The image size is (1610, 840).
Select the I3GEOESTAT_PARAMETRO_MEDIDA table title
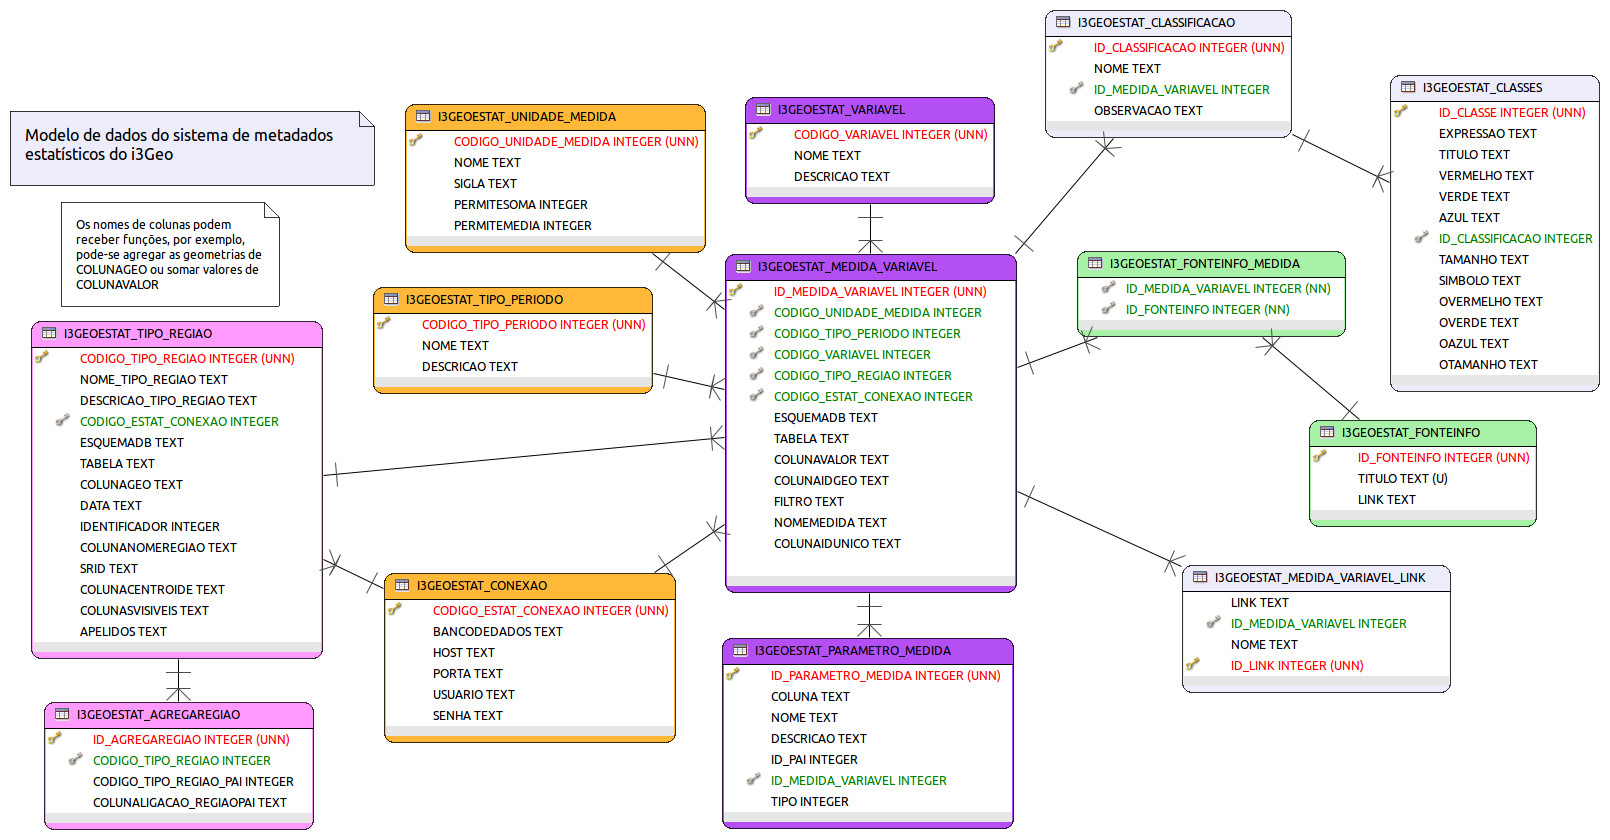pos(853,651)
